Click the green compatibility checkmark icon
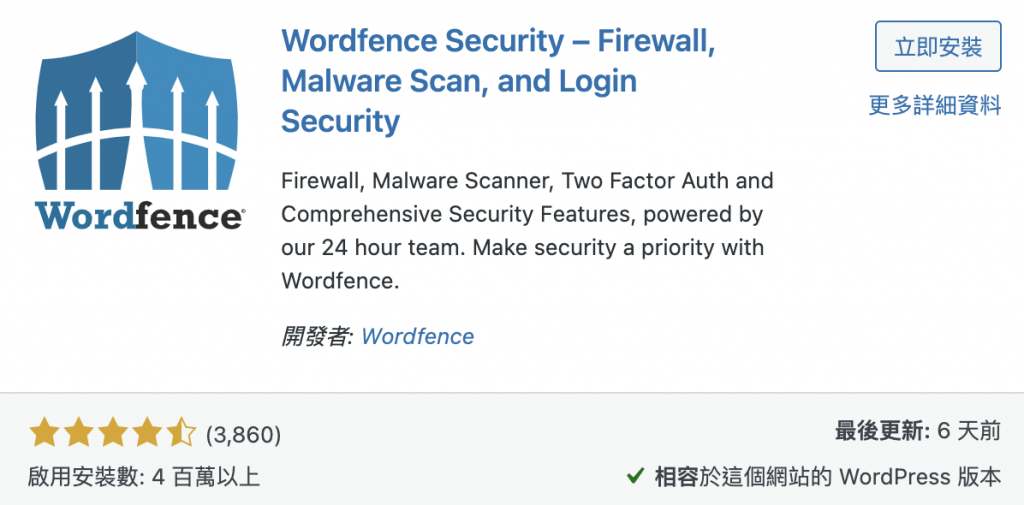Screen dimensions: 1024x505 coord(635,476)
